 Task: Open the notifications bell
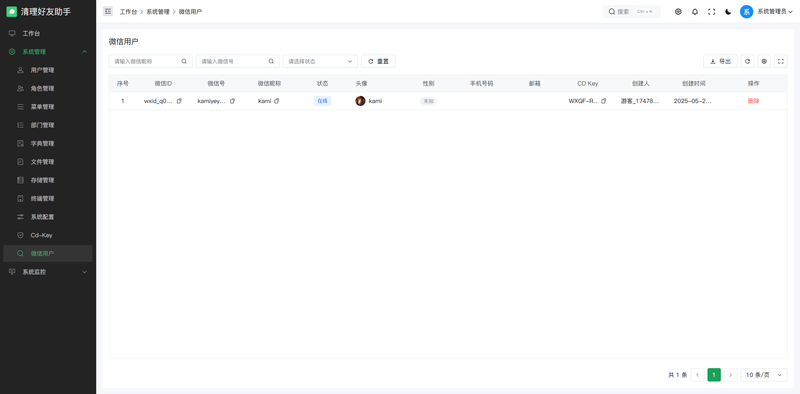point(695,12)
